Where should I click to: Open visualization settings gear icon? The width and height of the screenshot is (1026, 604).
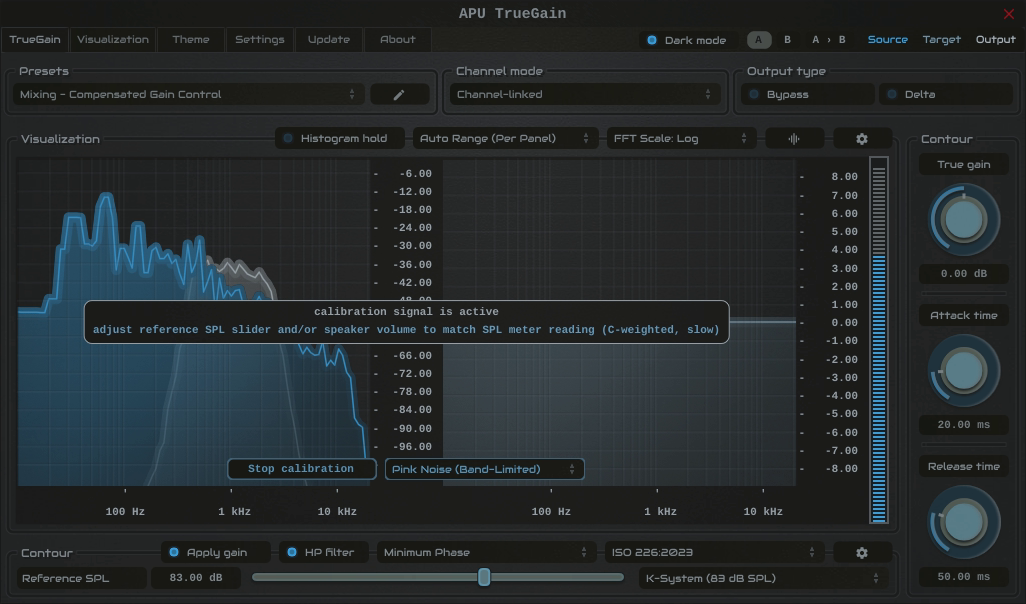point(862,139)
